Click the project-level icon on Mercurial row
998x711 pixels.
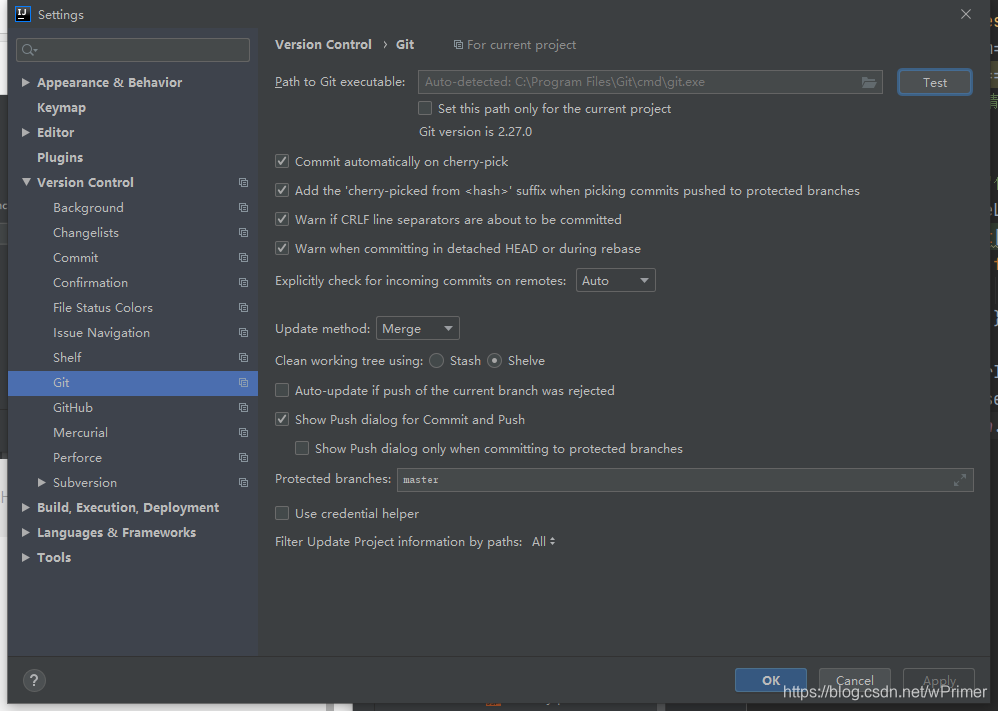click(x=243, y=433)
